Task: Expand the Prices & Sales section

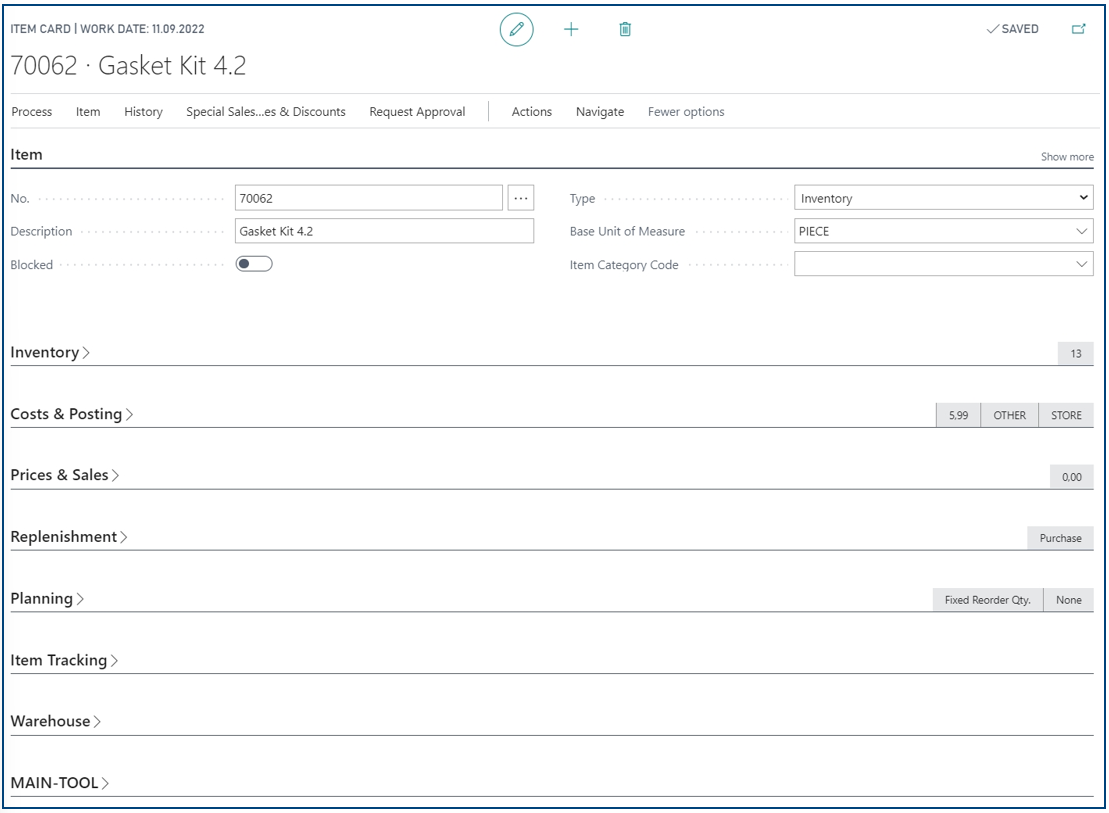Action: (64, 475)
